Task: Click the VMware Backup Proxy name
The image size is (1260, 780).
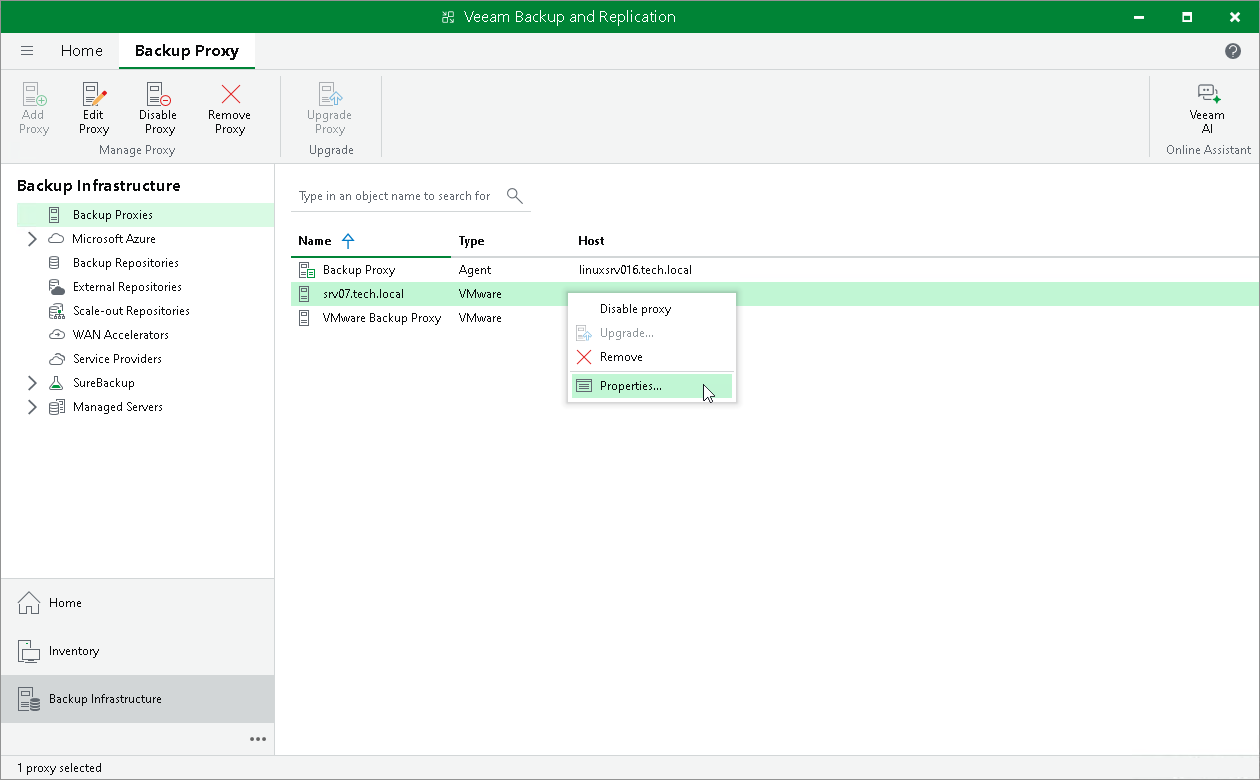Action: pos(382,318)
